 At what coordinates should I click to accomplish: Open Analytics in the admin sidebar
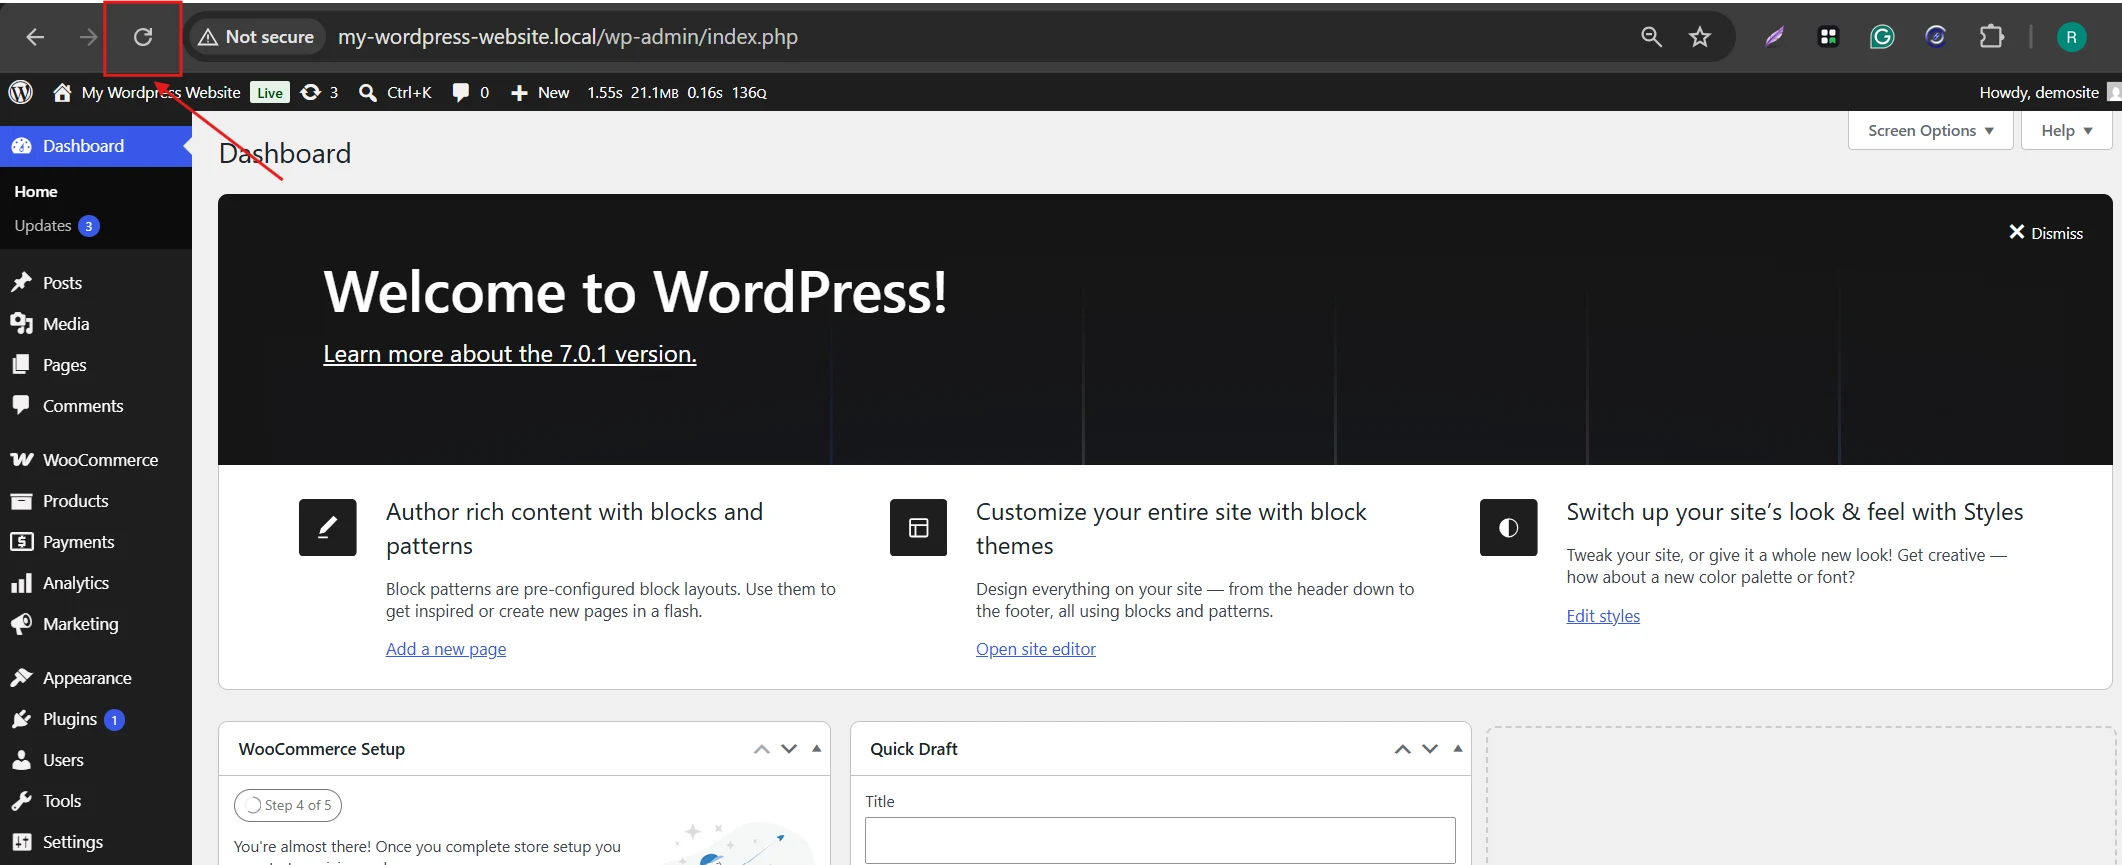(x=96, y=583)
